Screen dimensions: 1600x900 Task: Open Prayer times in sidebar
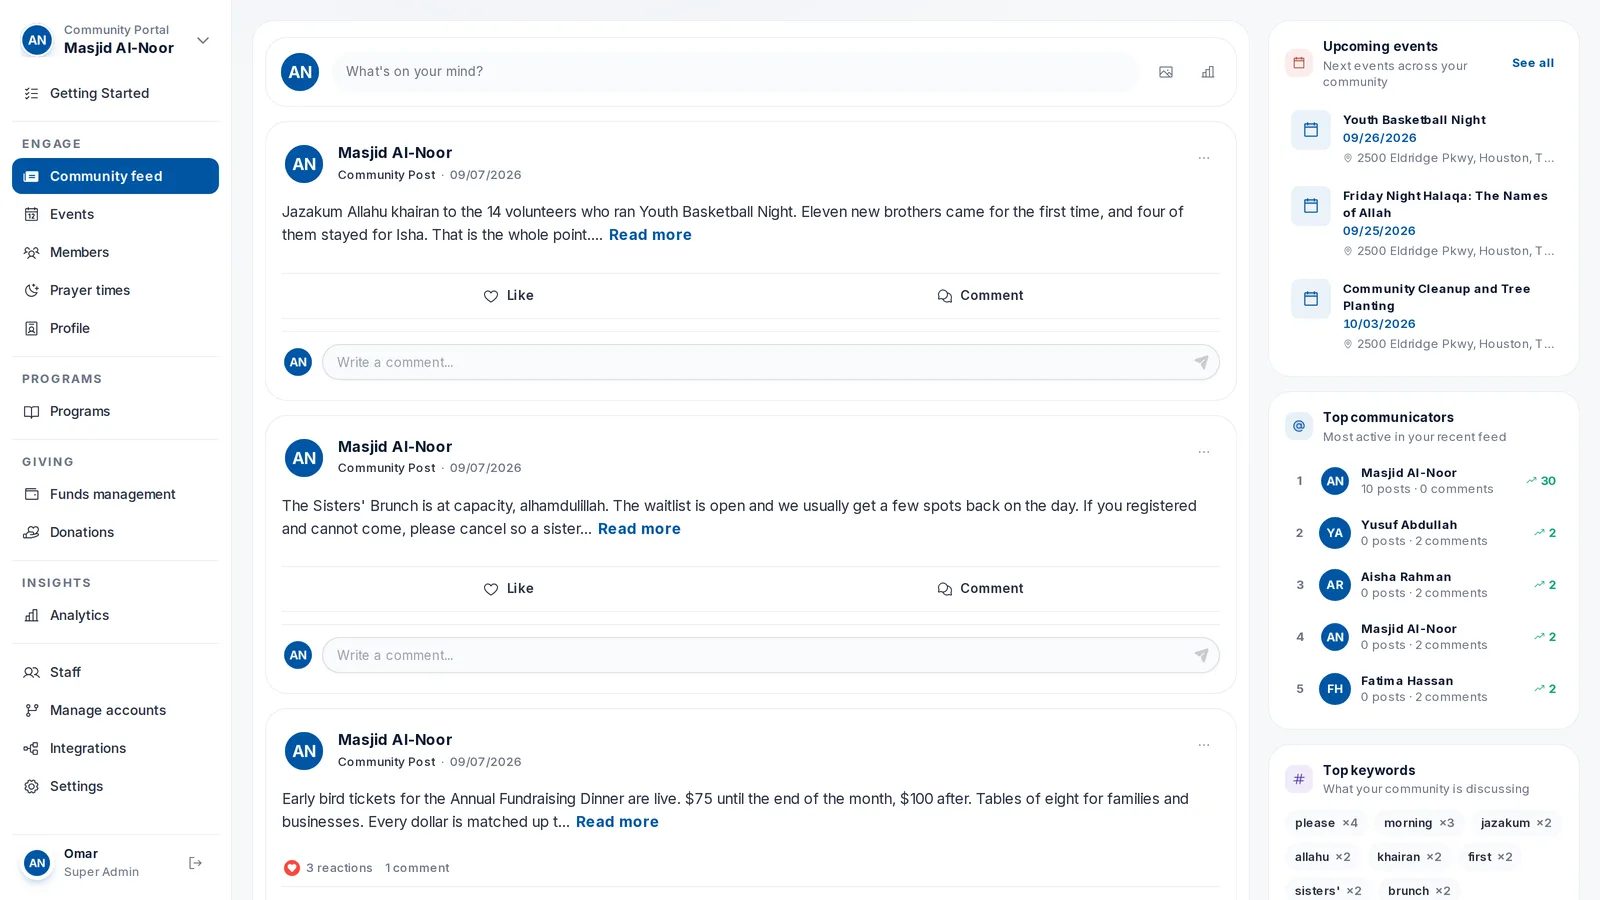tap(115, 290)
